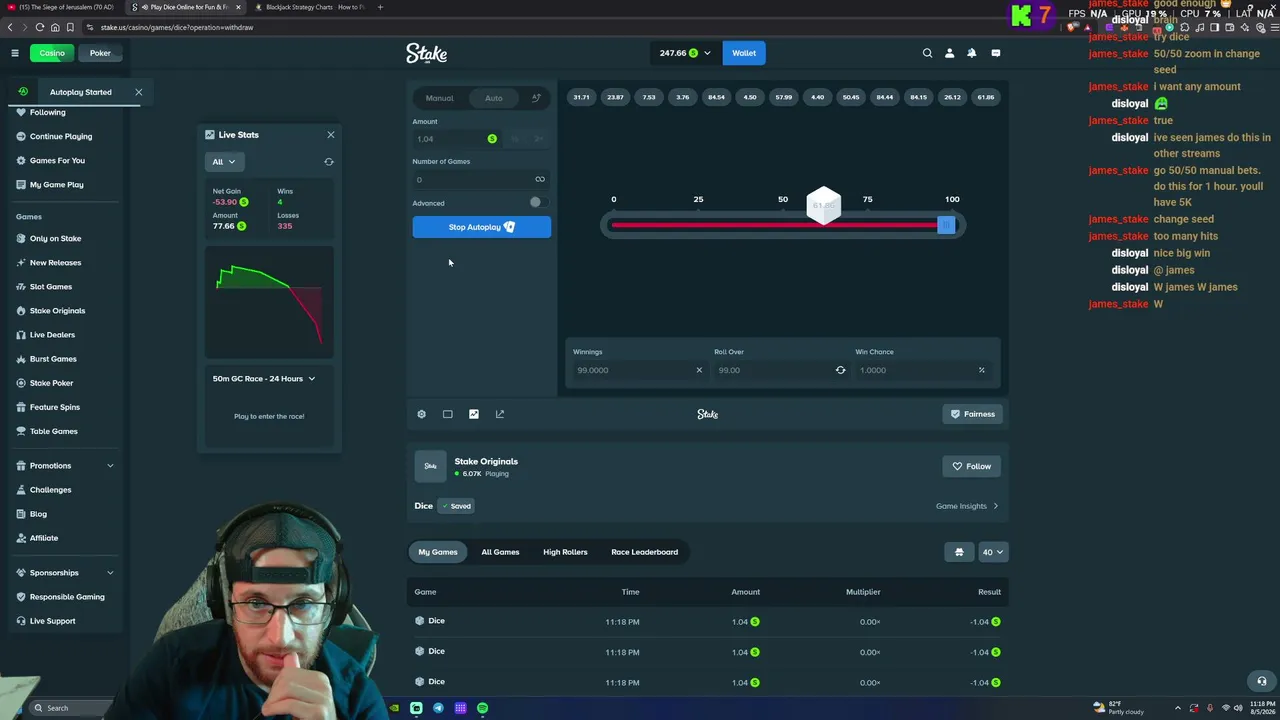Open Spotify from the taskbar
The height and width of the screenshot is (720, 1280).
[482, 708]
